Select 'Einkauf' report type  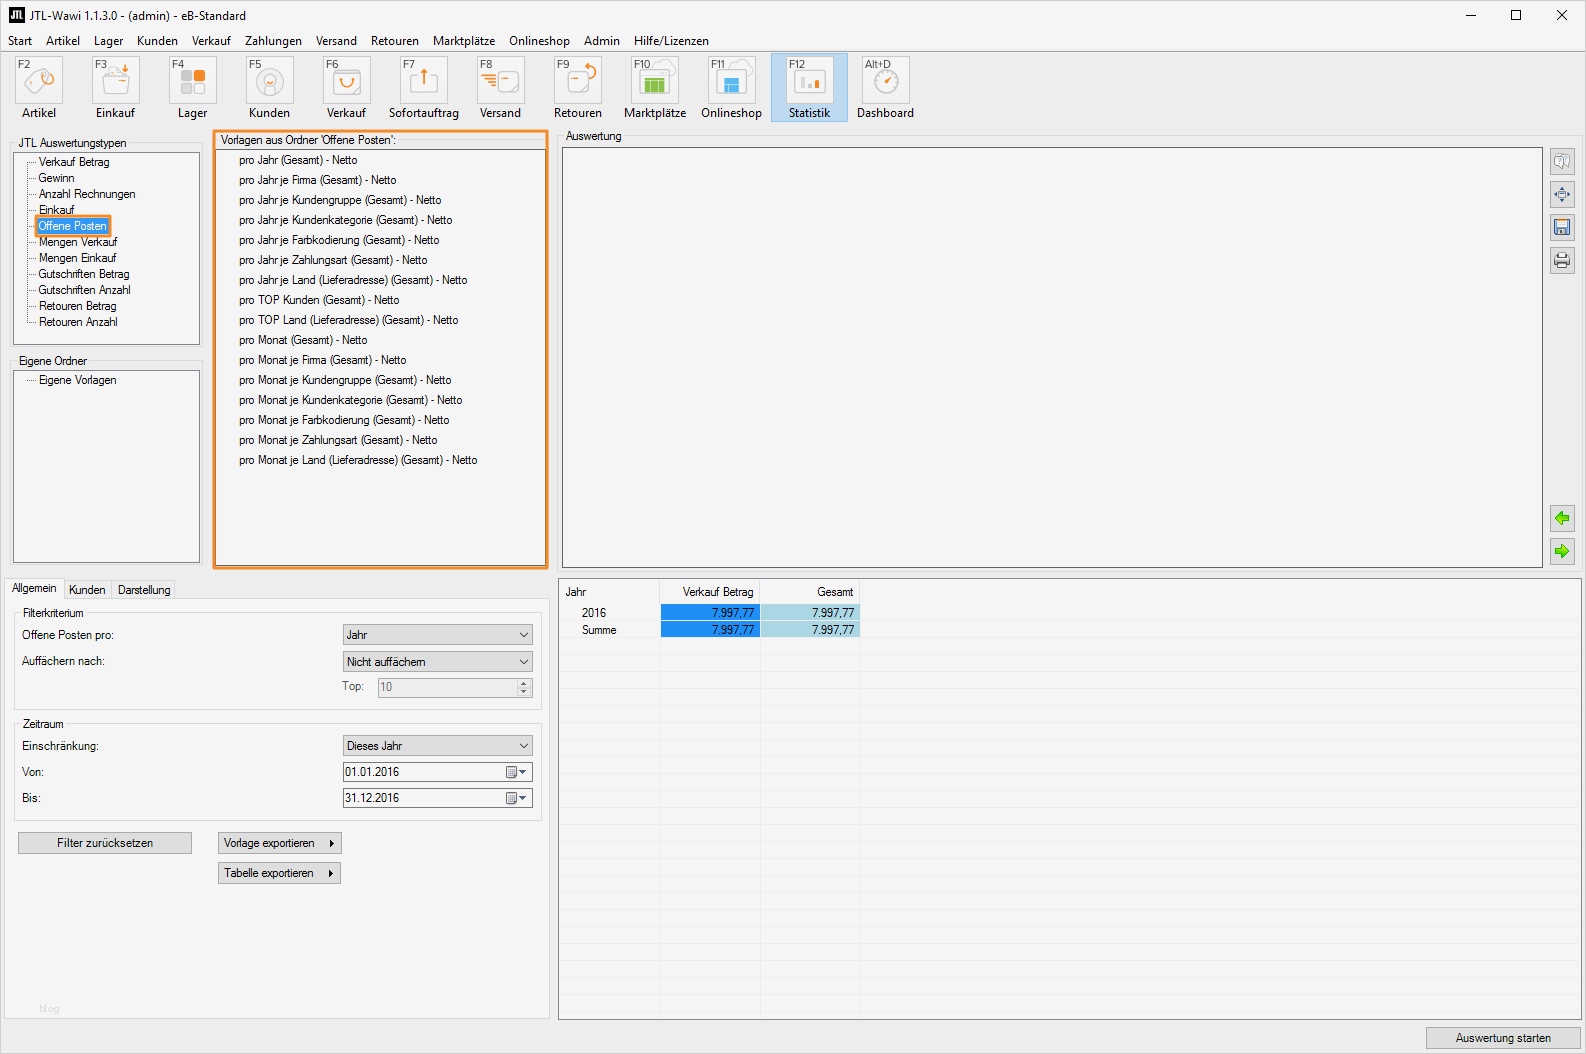(56, 210)
